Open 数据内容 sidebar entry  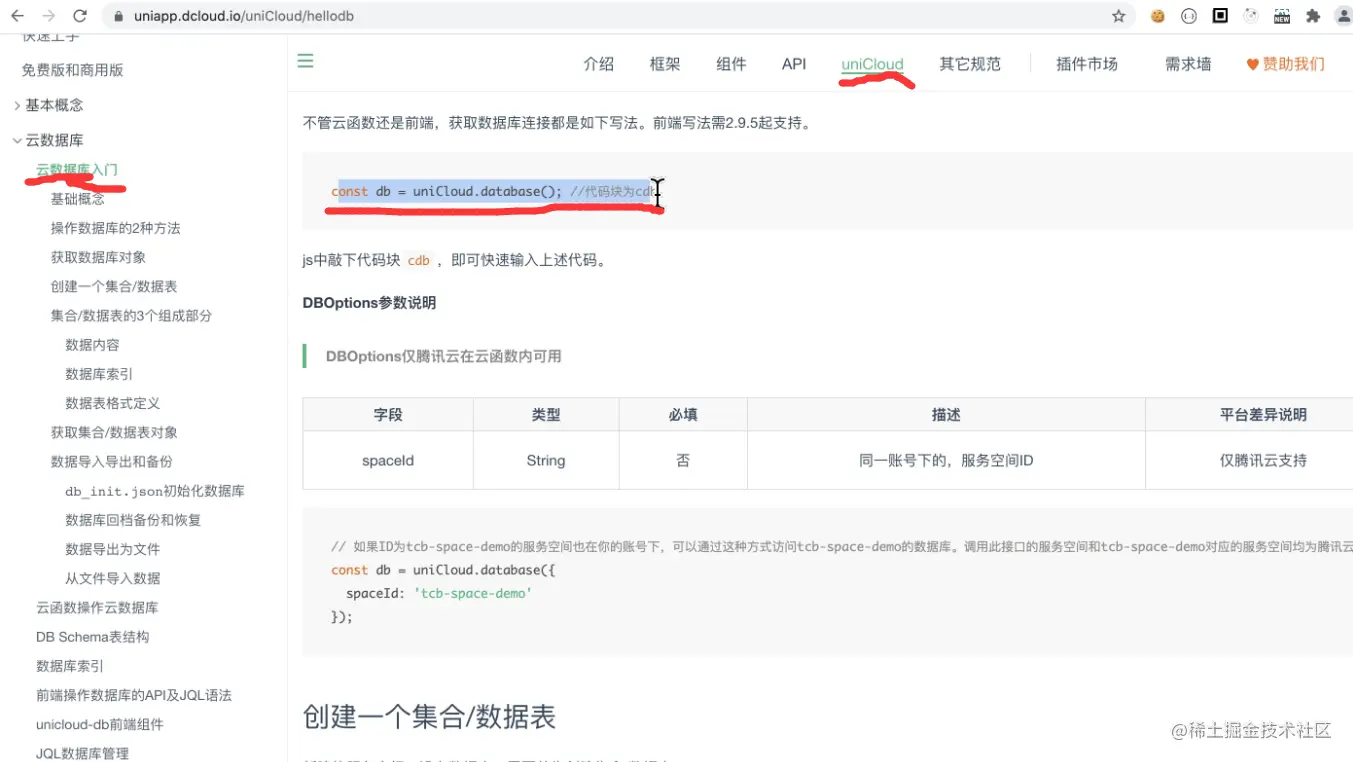92,344
